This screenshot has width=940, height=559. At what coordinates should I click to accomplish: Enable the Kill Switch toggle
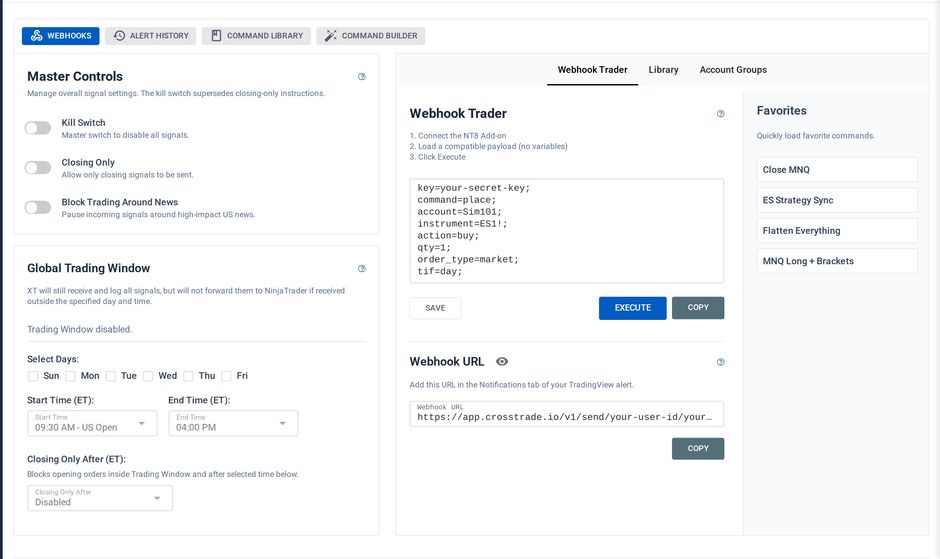pyautogui.click(x=38, y=128)
